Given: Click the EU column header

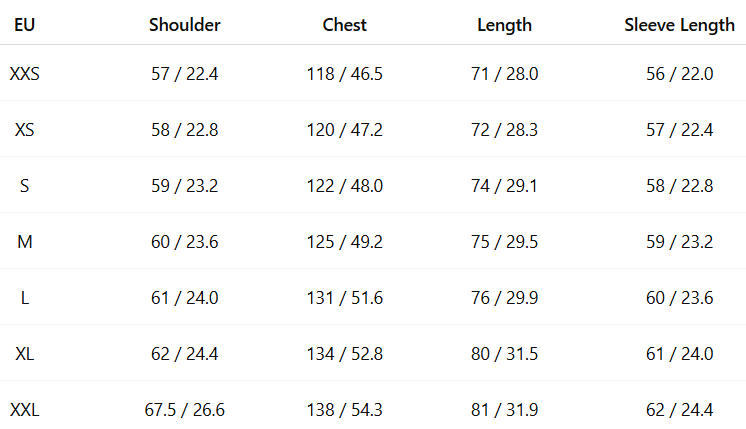Looking at the screenshot, I should 24,25.
